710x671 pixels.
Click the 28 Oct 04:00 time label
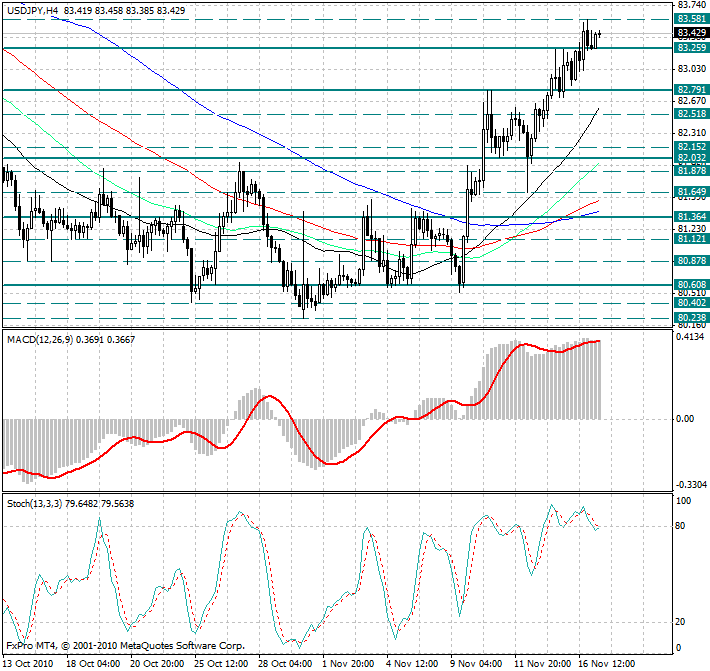click(286, 664)
